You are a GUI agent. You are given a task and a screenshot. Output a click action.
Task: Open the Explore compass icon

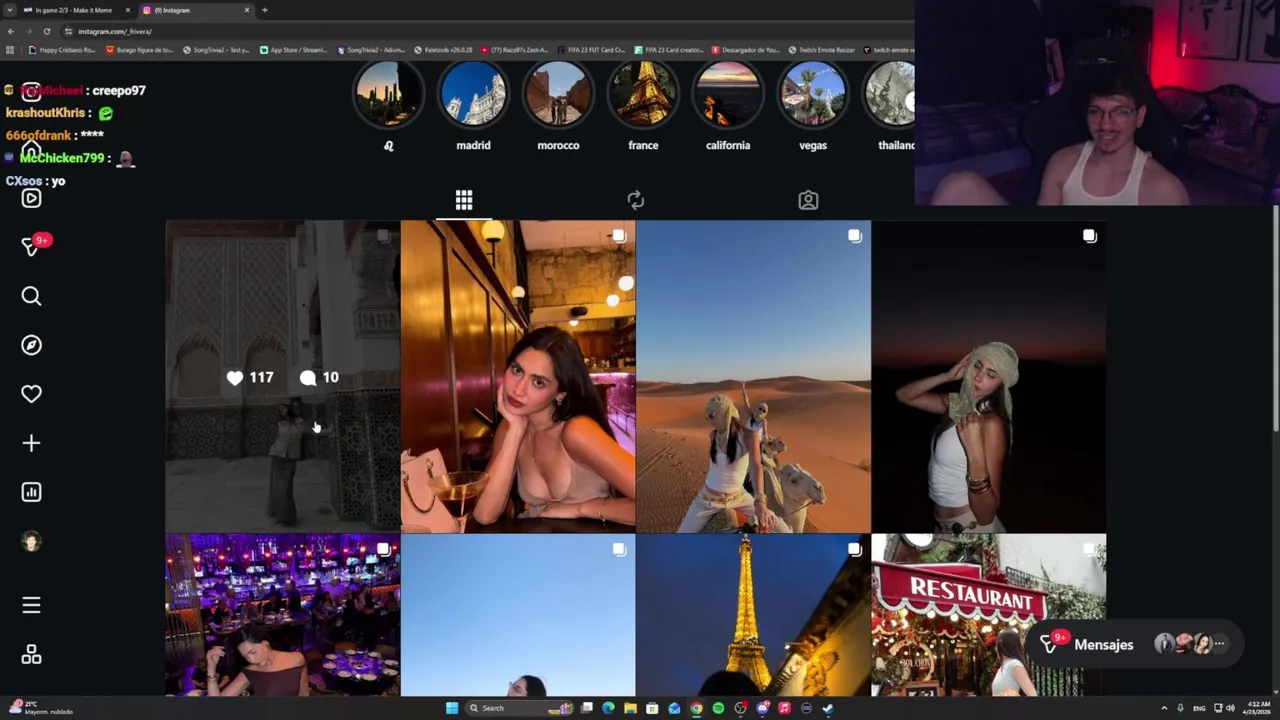coord(31,345)
